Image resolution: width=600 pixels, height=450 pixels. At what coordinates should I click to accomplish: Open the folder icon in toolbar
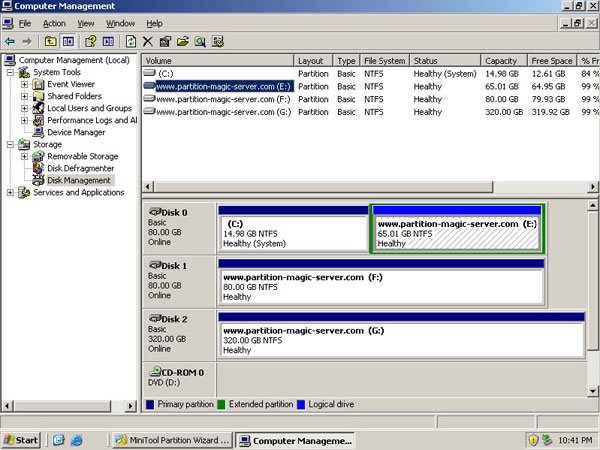pyautogui.click(x=183, y=41)
